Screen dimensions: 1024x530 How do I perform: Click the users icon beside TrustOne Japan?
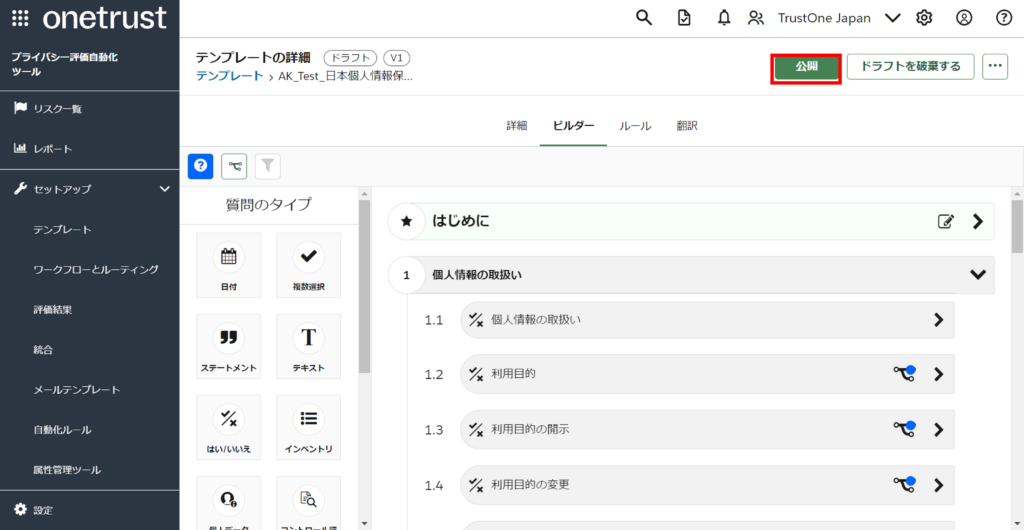[756, 18]
